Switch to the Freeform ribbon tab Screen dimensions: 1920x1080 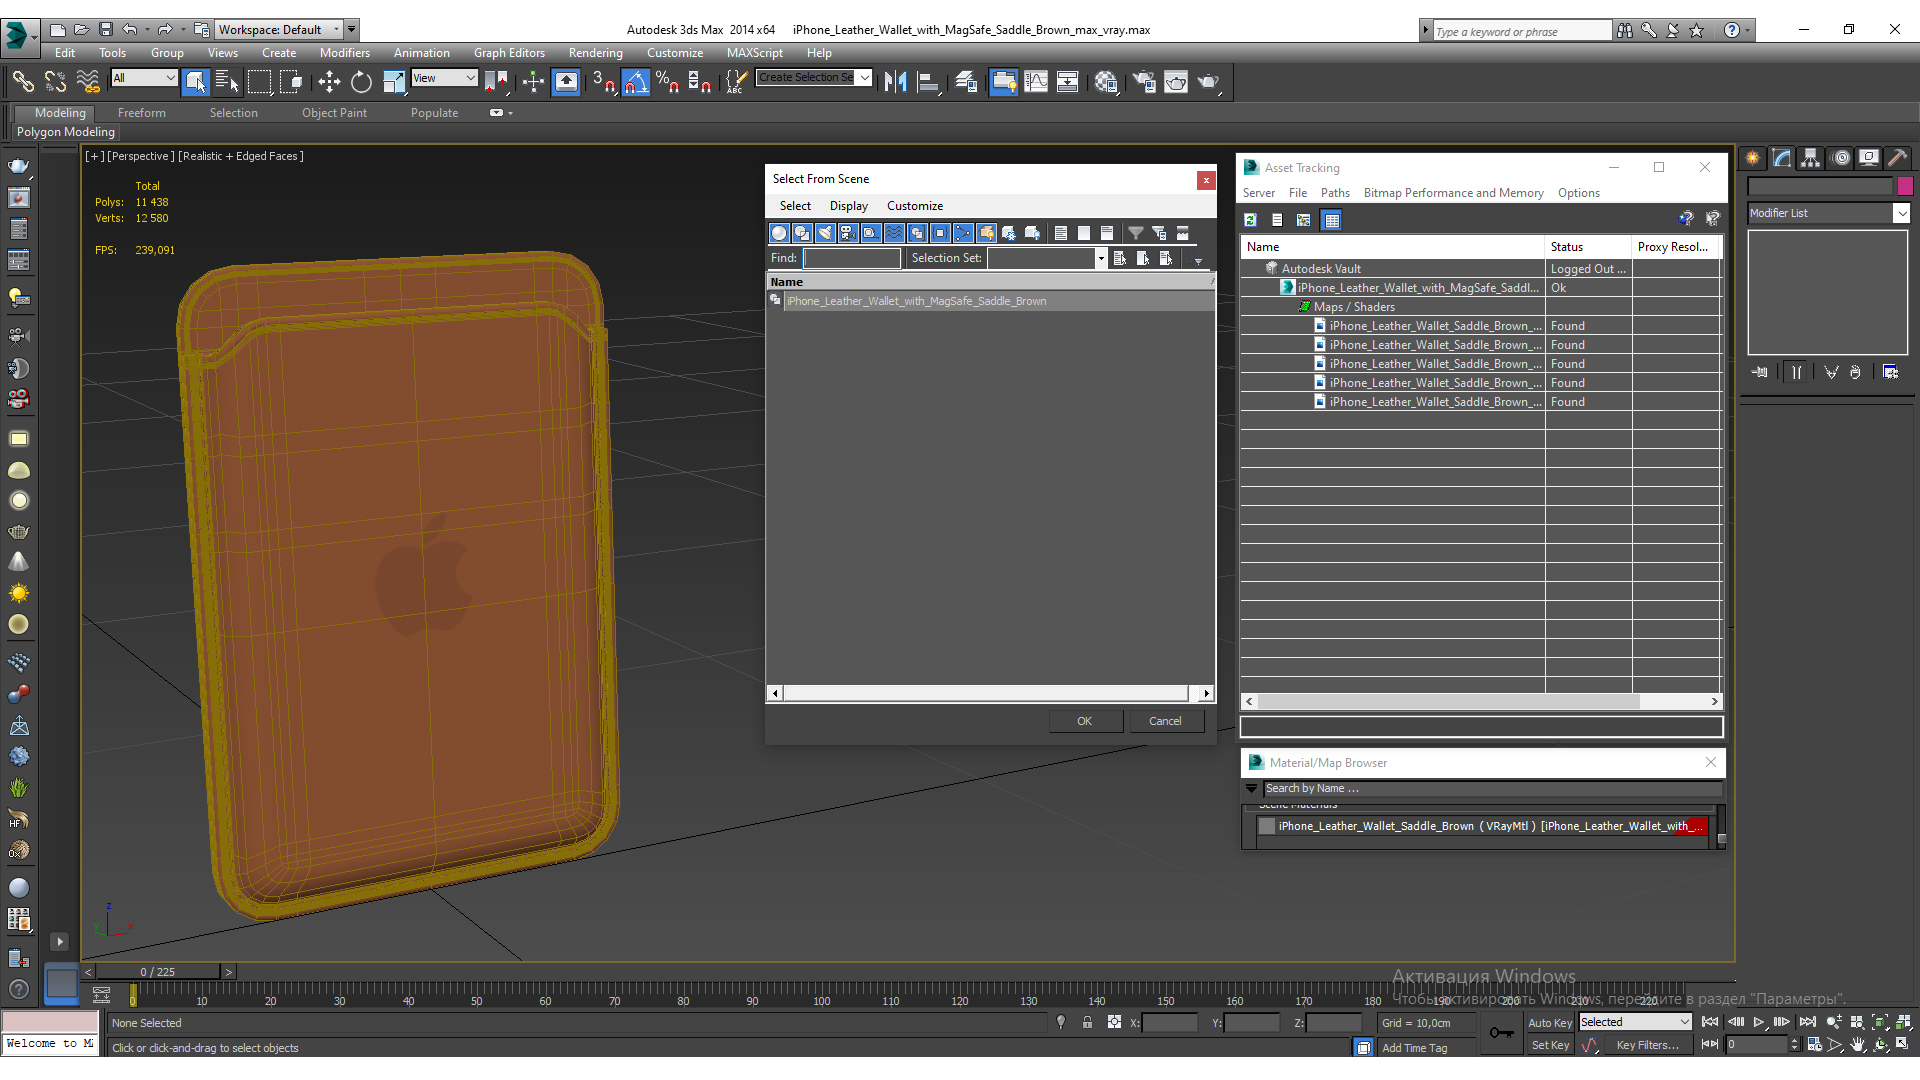click(x=142, y=113)
